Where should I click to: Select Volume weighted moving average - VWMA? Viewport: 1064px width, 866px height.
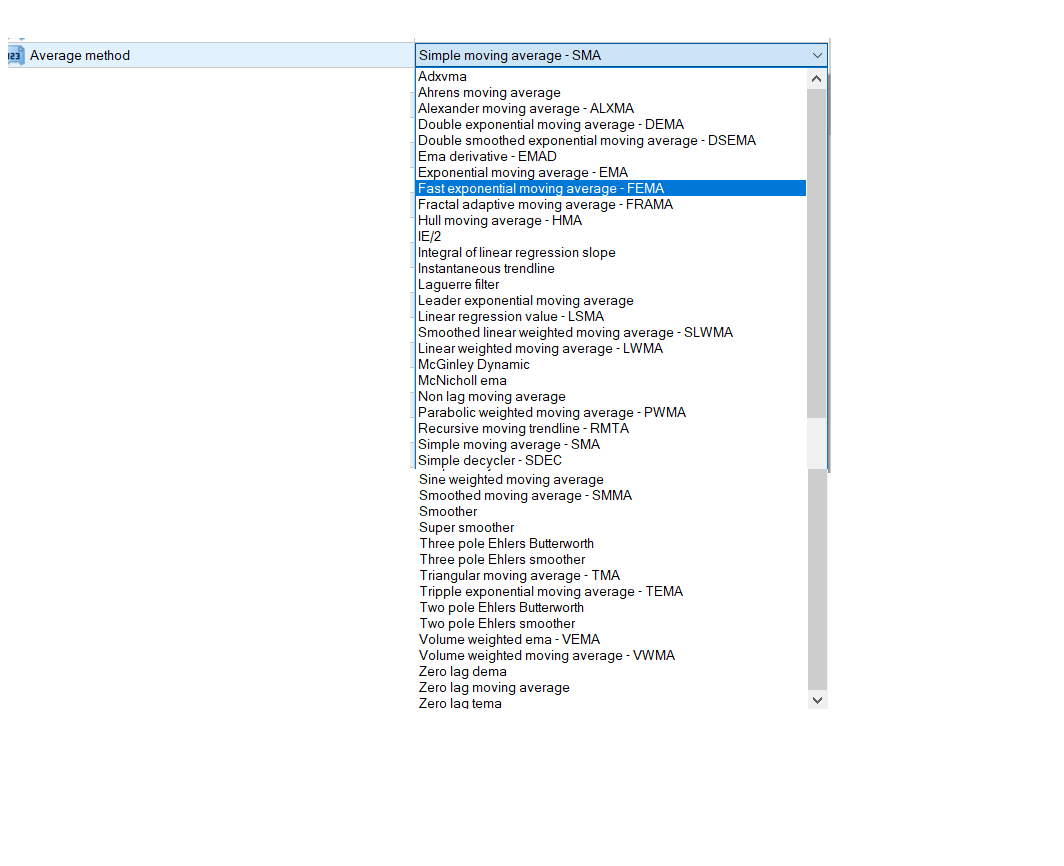coord(547,656)
